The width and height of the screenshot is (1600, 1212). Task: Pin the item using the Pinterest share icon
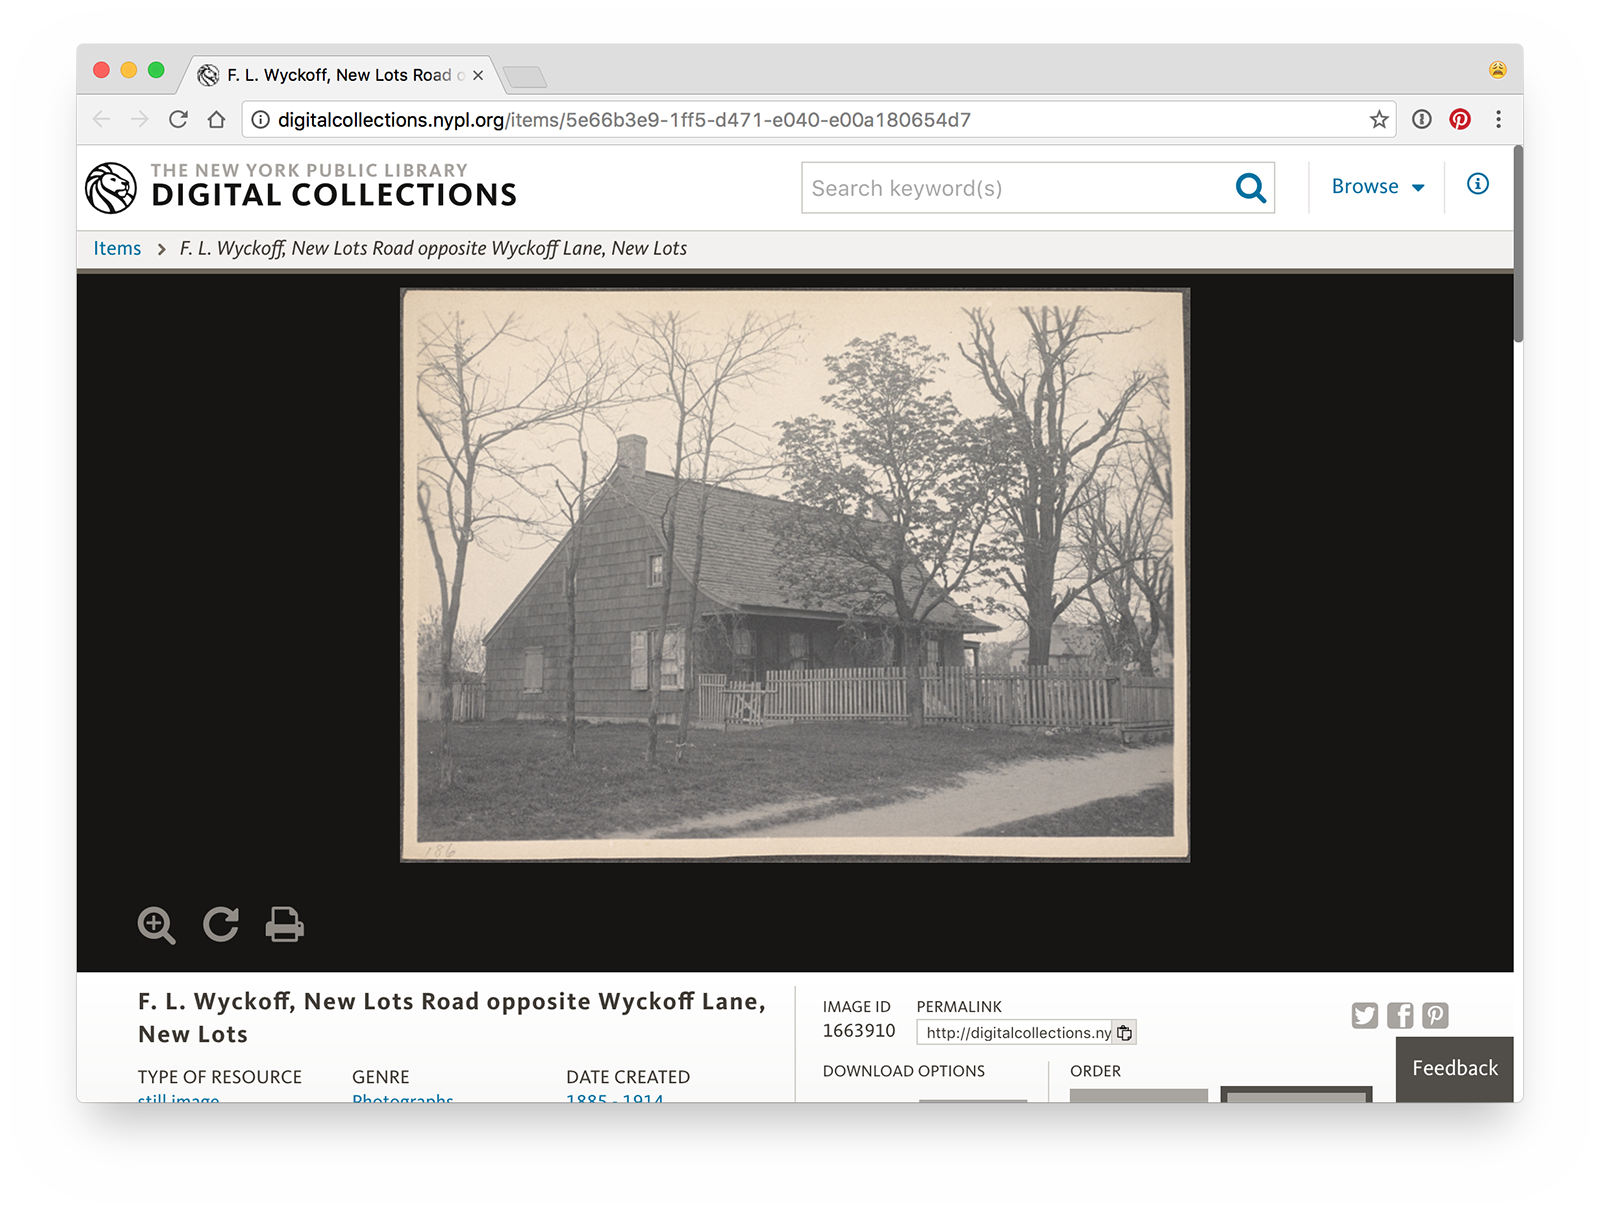[1435, 1016]
